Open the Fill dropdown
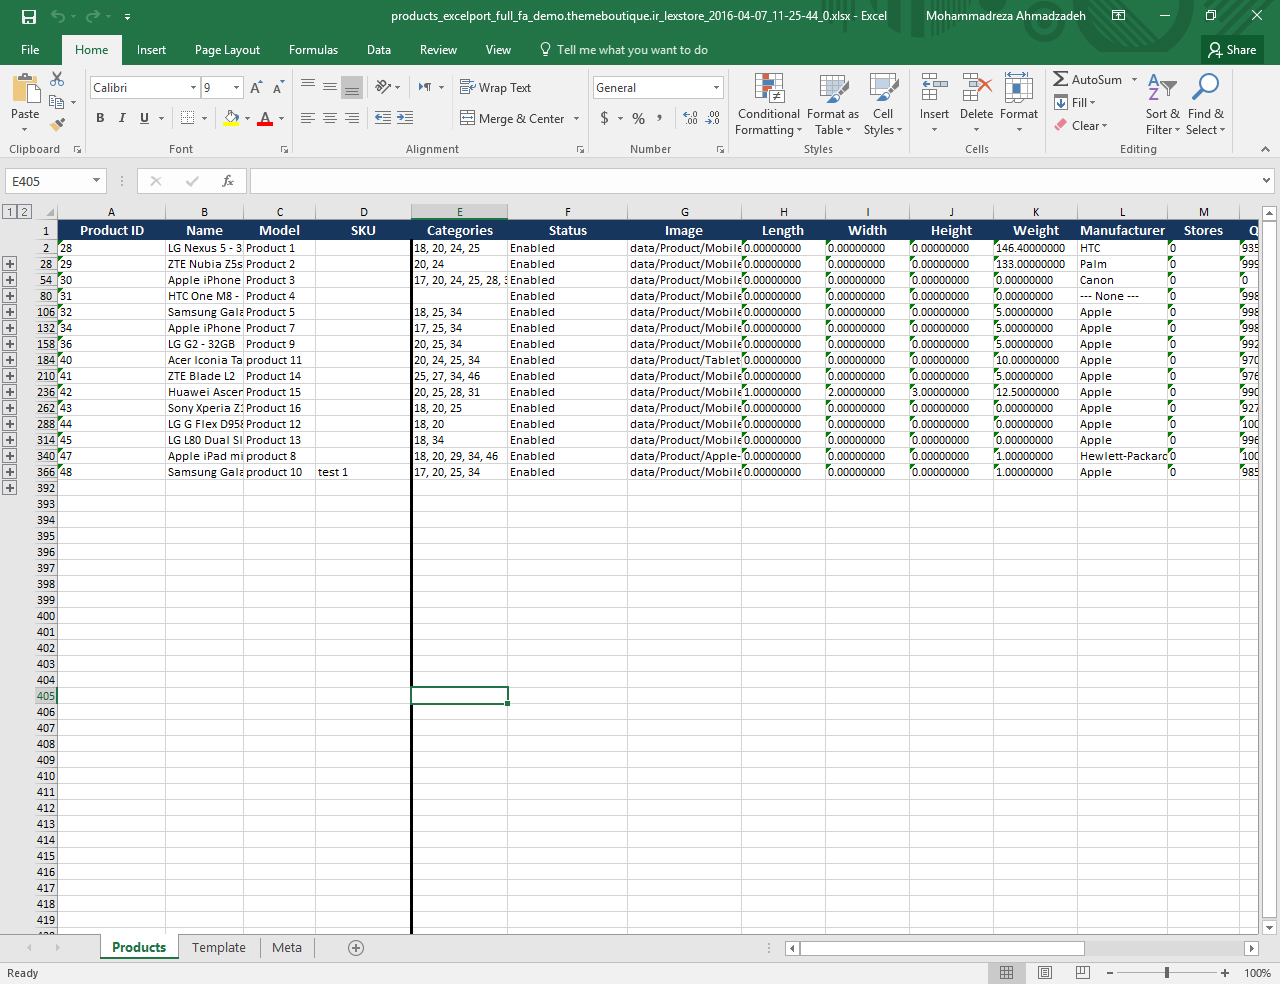The image size is (1280, 984). point(1075,103)
